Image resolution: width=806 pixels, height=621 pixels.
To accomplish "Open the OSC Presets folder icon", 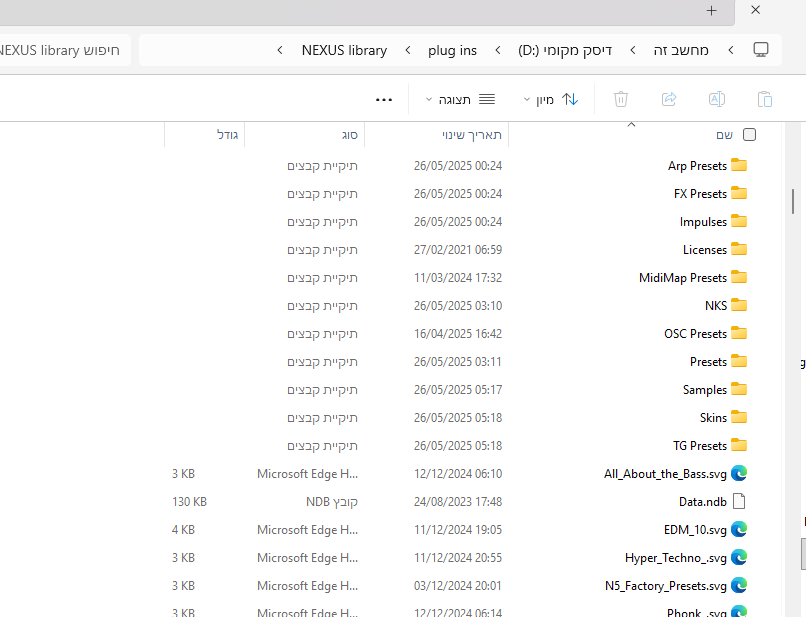I will 739,333.
